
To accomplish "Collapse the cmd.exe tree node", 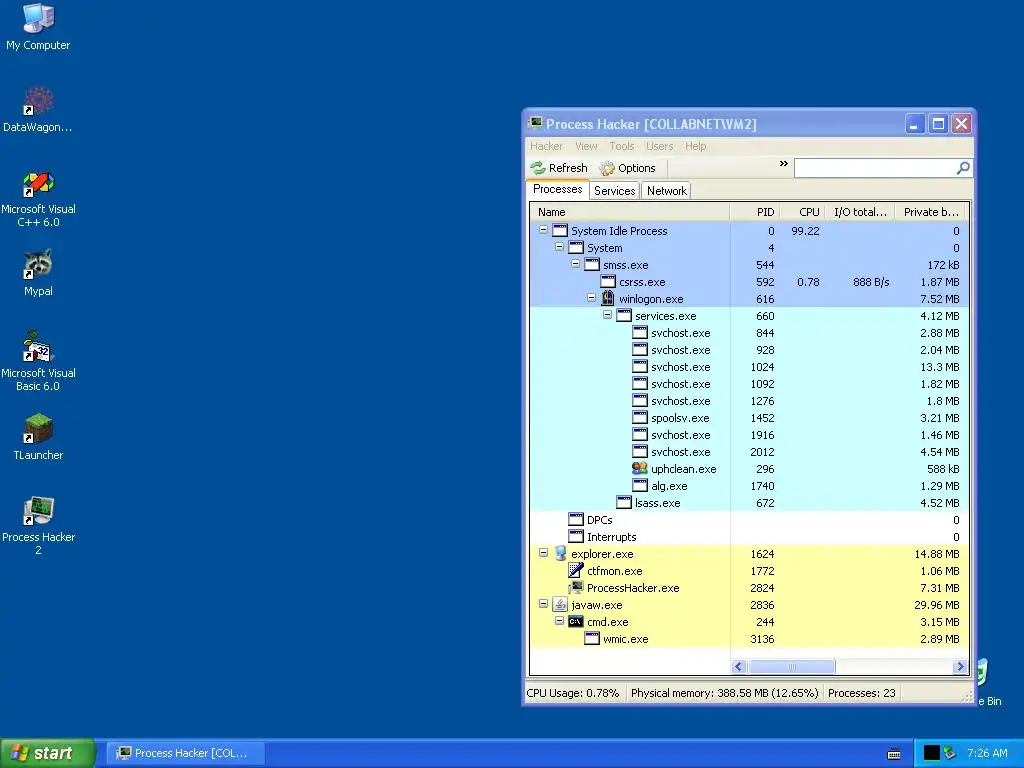I will tap(559, 620).
